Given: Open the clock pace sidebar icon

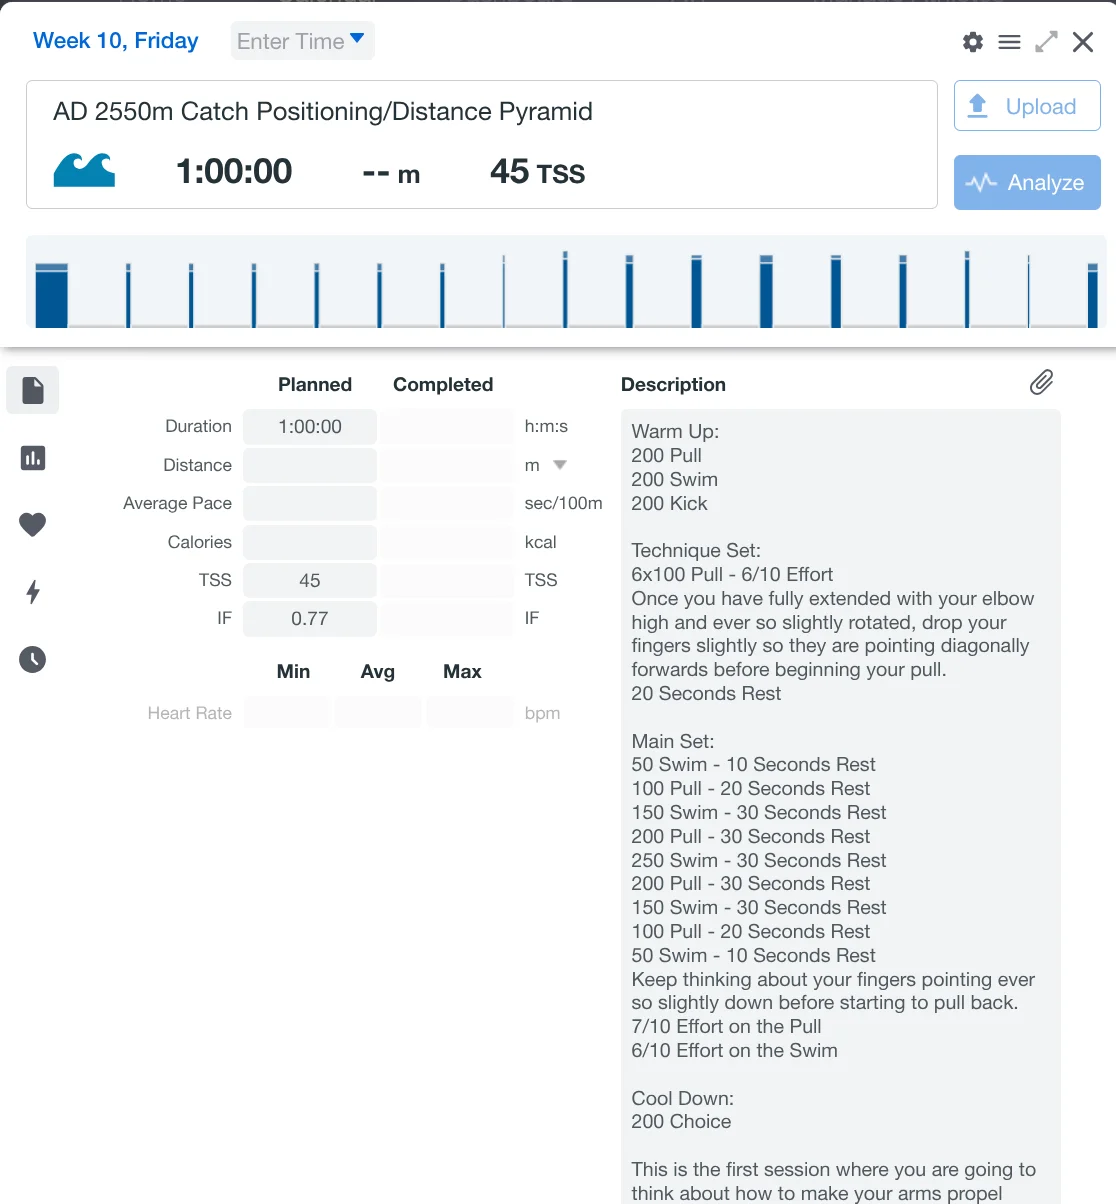Looking at the screenshot, I should click(x=33, y=659).
